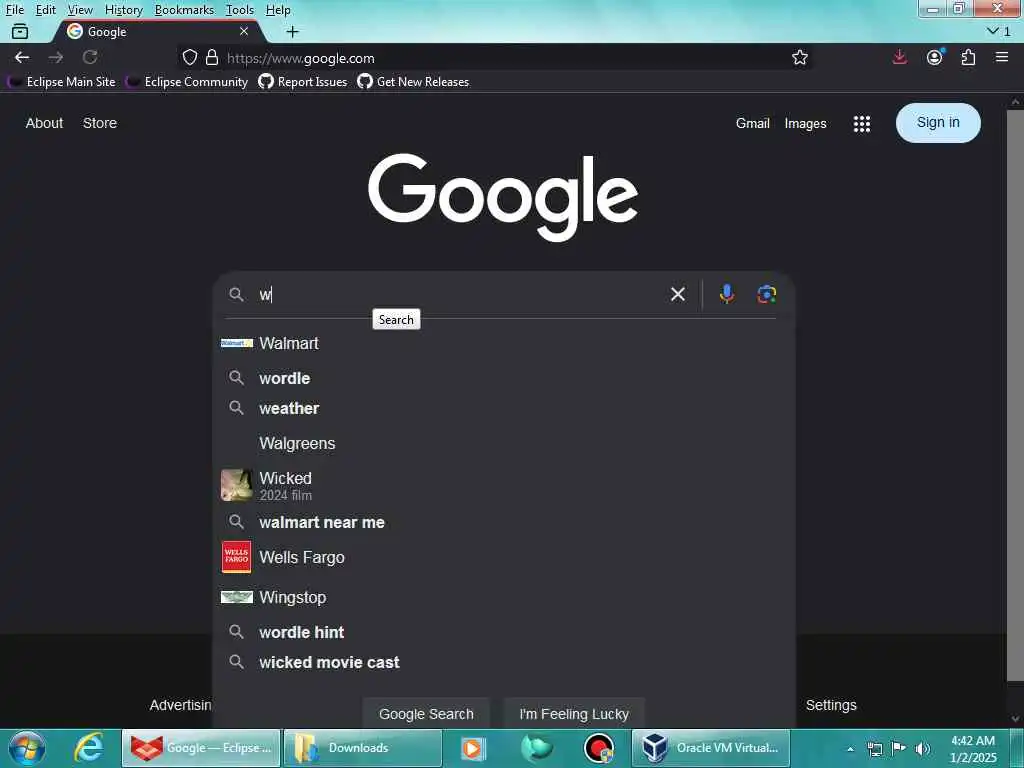Screen dimensions: 1024x768
Task: Reload the page with refresh icon
Action: (x=89, y=57)
